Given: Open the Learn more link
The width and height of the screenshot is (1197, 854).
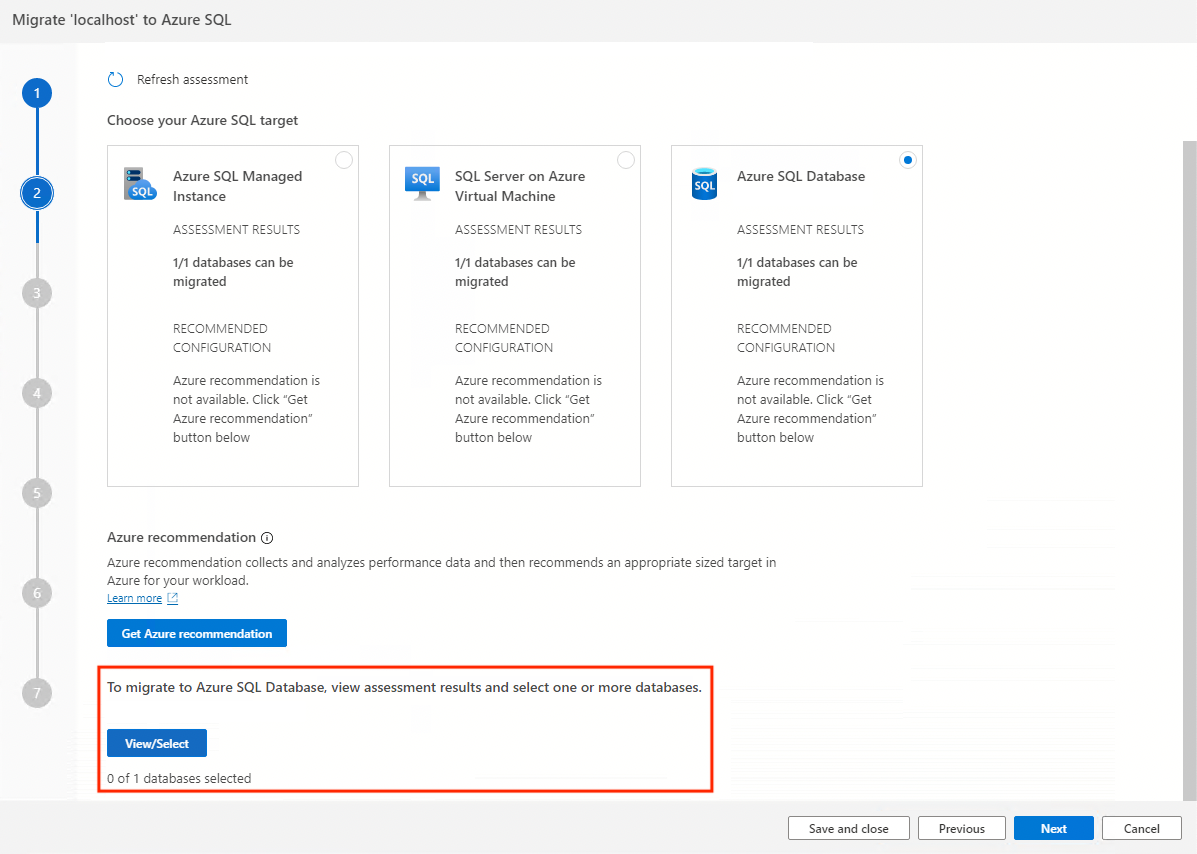Looking at the screenshot, I should click(x=134, y=598).
